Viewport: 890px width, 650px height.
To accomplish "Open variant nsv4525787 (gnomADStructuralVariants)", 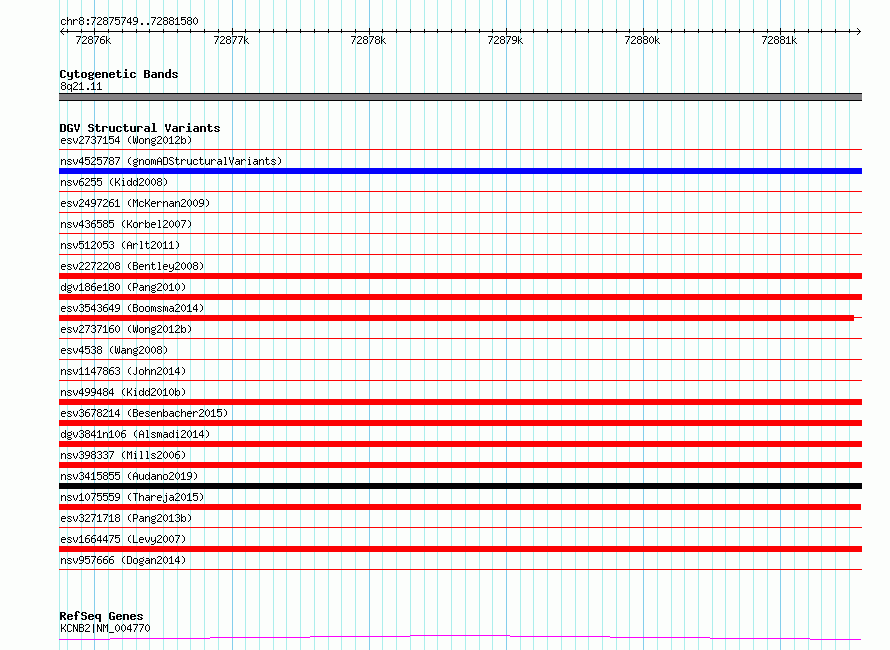I will pyautogui.click(x=171, y=161).
